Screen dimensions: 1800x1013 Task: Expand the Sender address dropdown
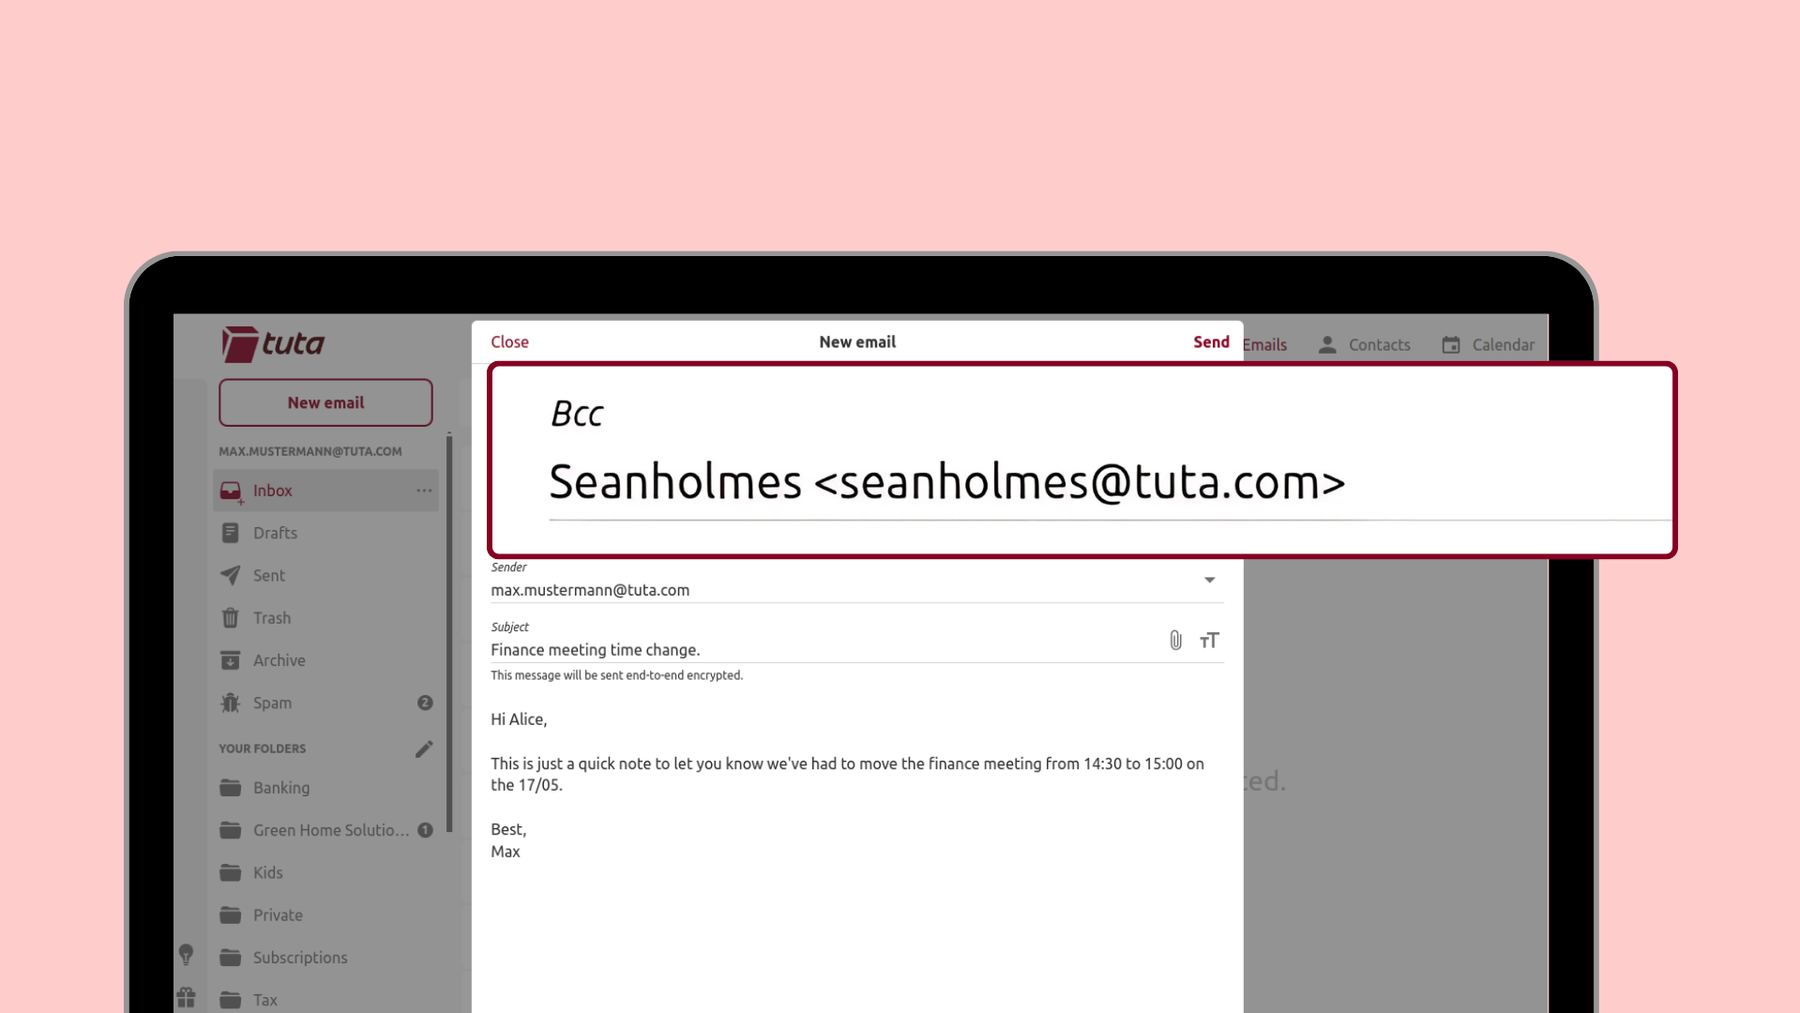tap(1209, 580)
